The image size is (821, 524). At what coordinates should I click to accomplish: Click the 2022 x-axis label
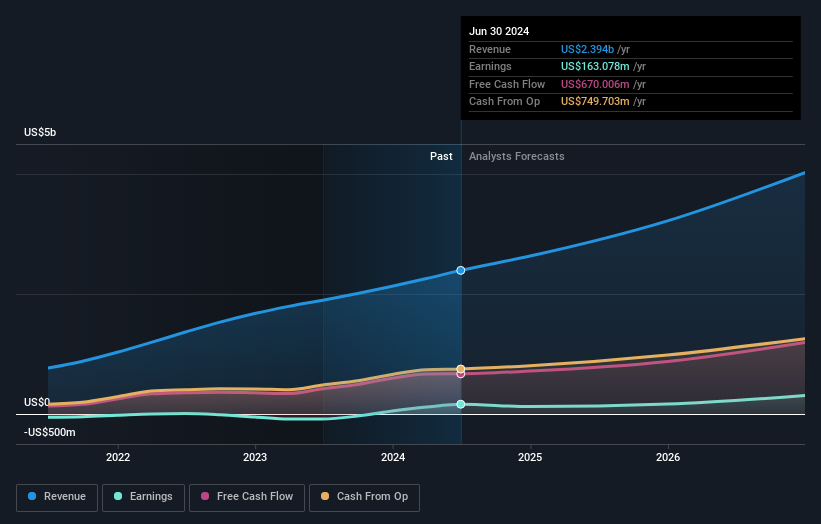118,457
